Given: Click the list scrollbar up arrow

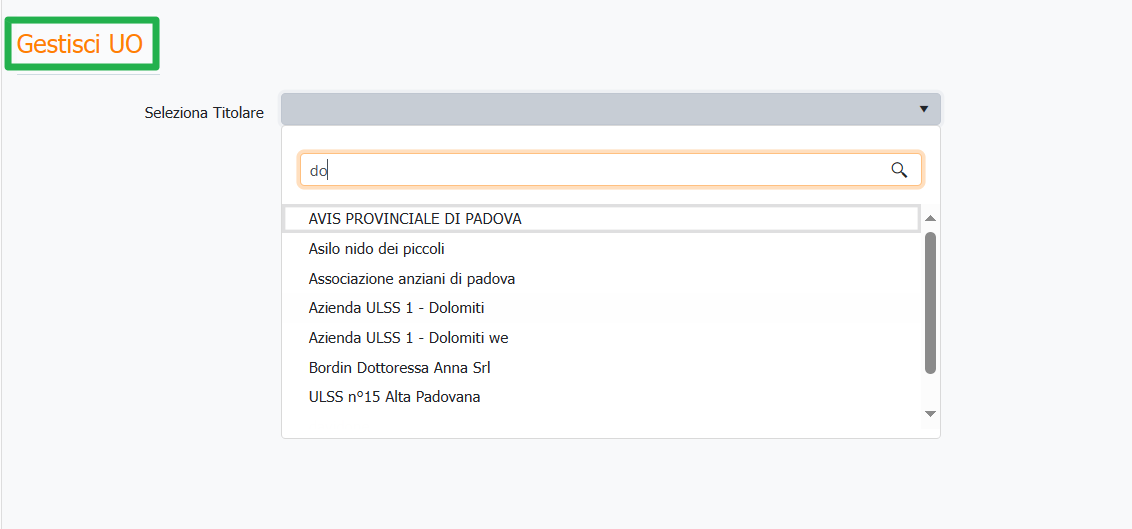Looking at the screenshot, I should 930,218.
